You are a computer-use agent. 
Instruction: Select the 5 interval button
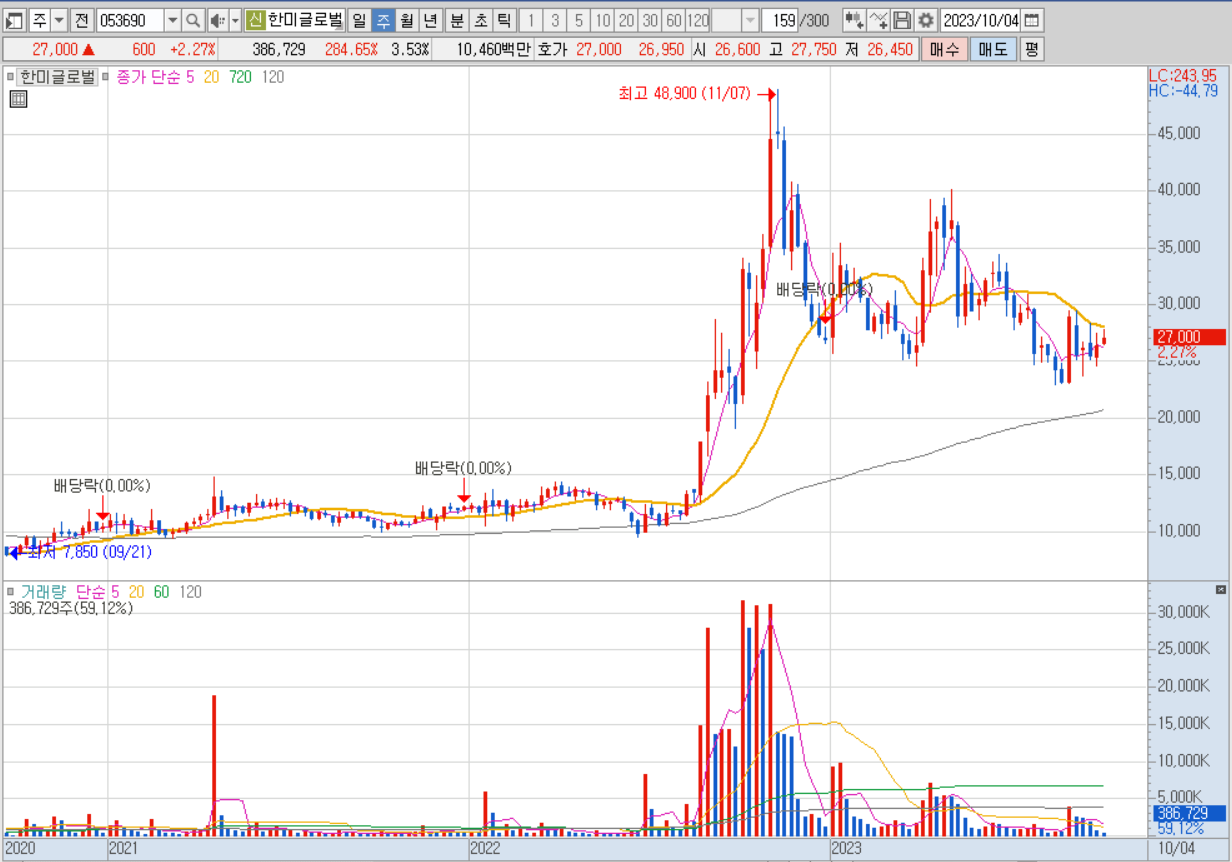point(578,20)
